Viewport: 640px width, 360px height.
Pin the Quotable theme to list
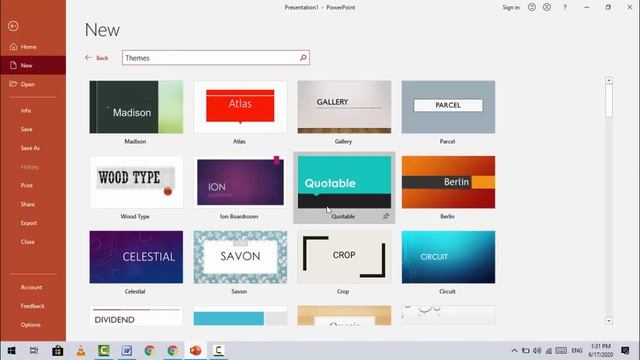coord(386,216)
